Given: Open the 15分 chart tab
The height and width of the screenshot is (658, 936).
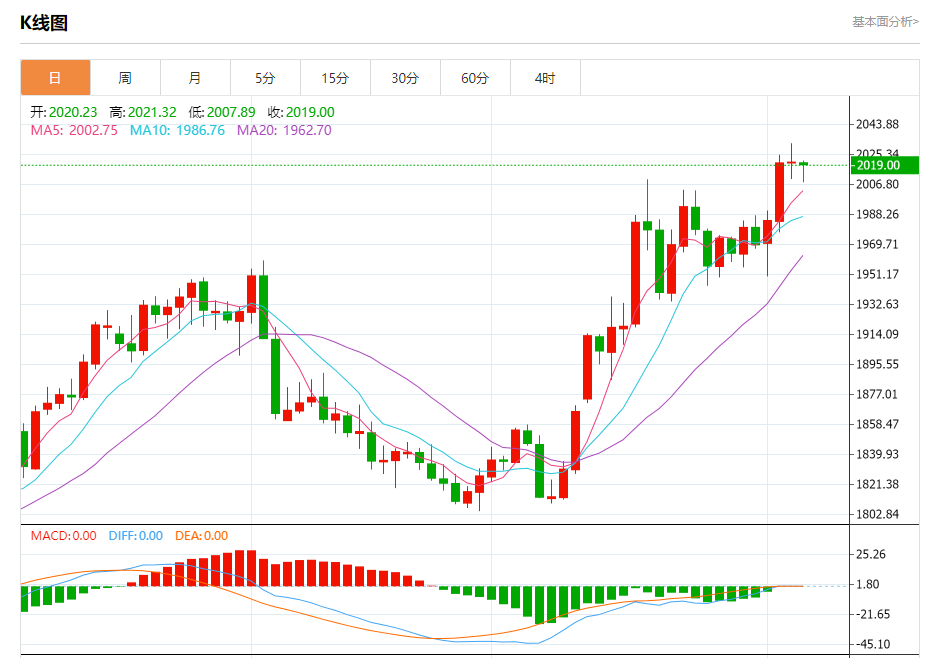Looking at the screenshot, I should (x=335, y=78).
